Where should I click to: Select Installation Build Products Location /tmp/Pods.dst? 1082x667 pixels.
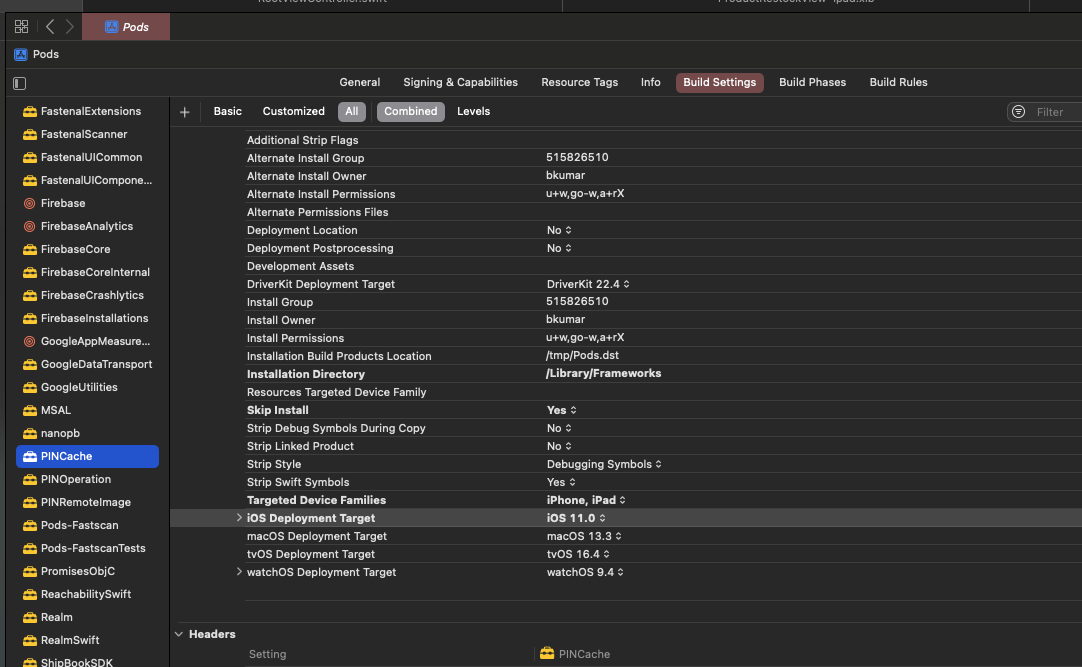tap(582, 355)
